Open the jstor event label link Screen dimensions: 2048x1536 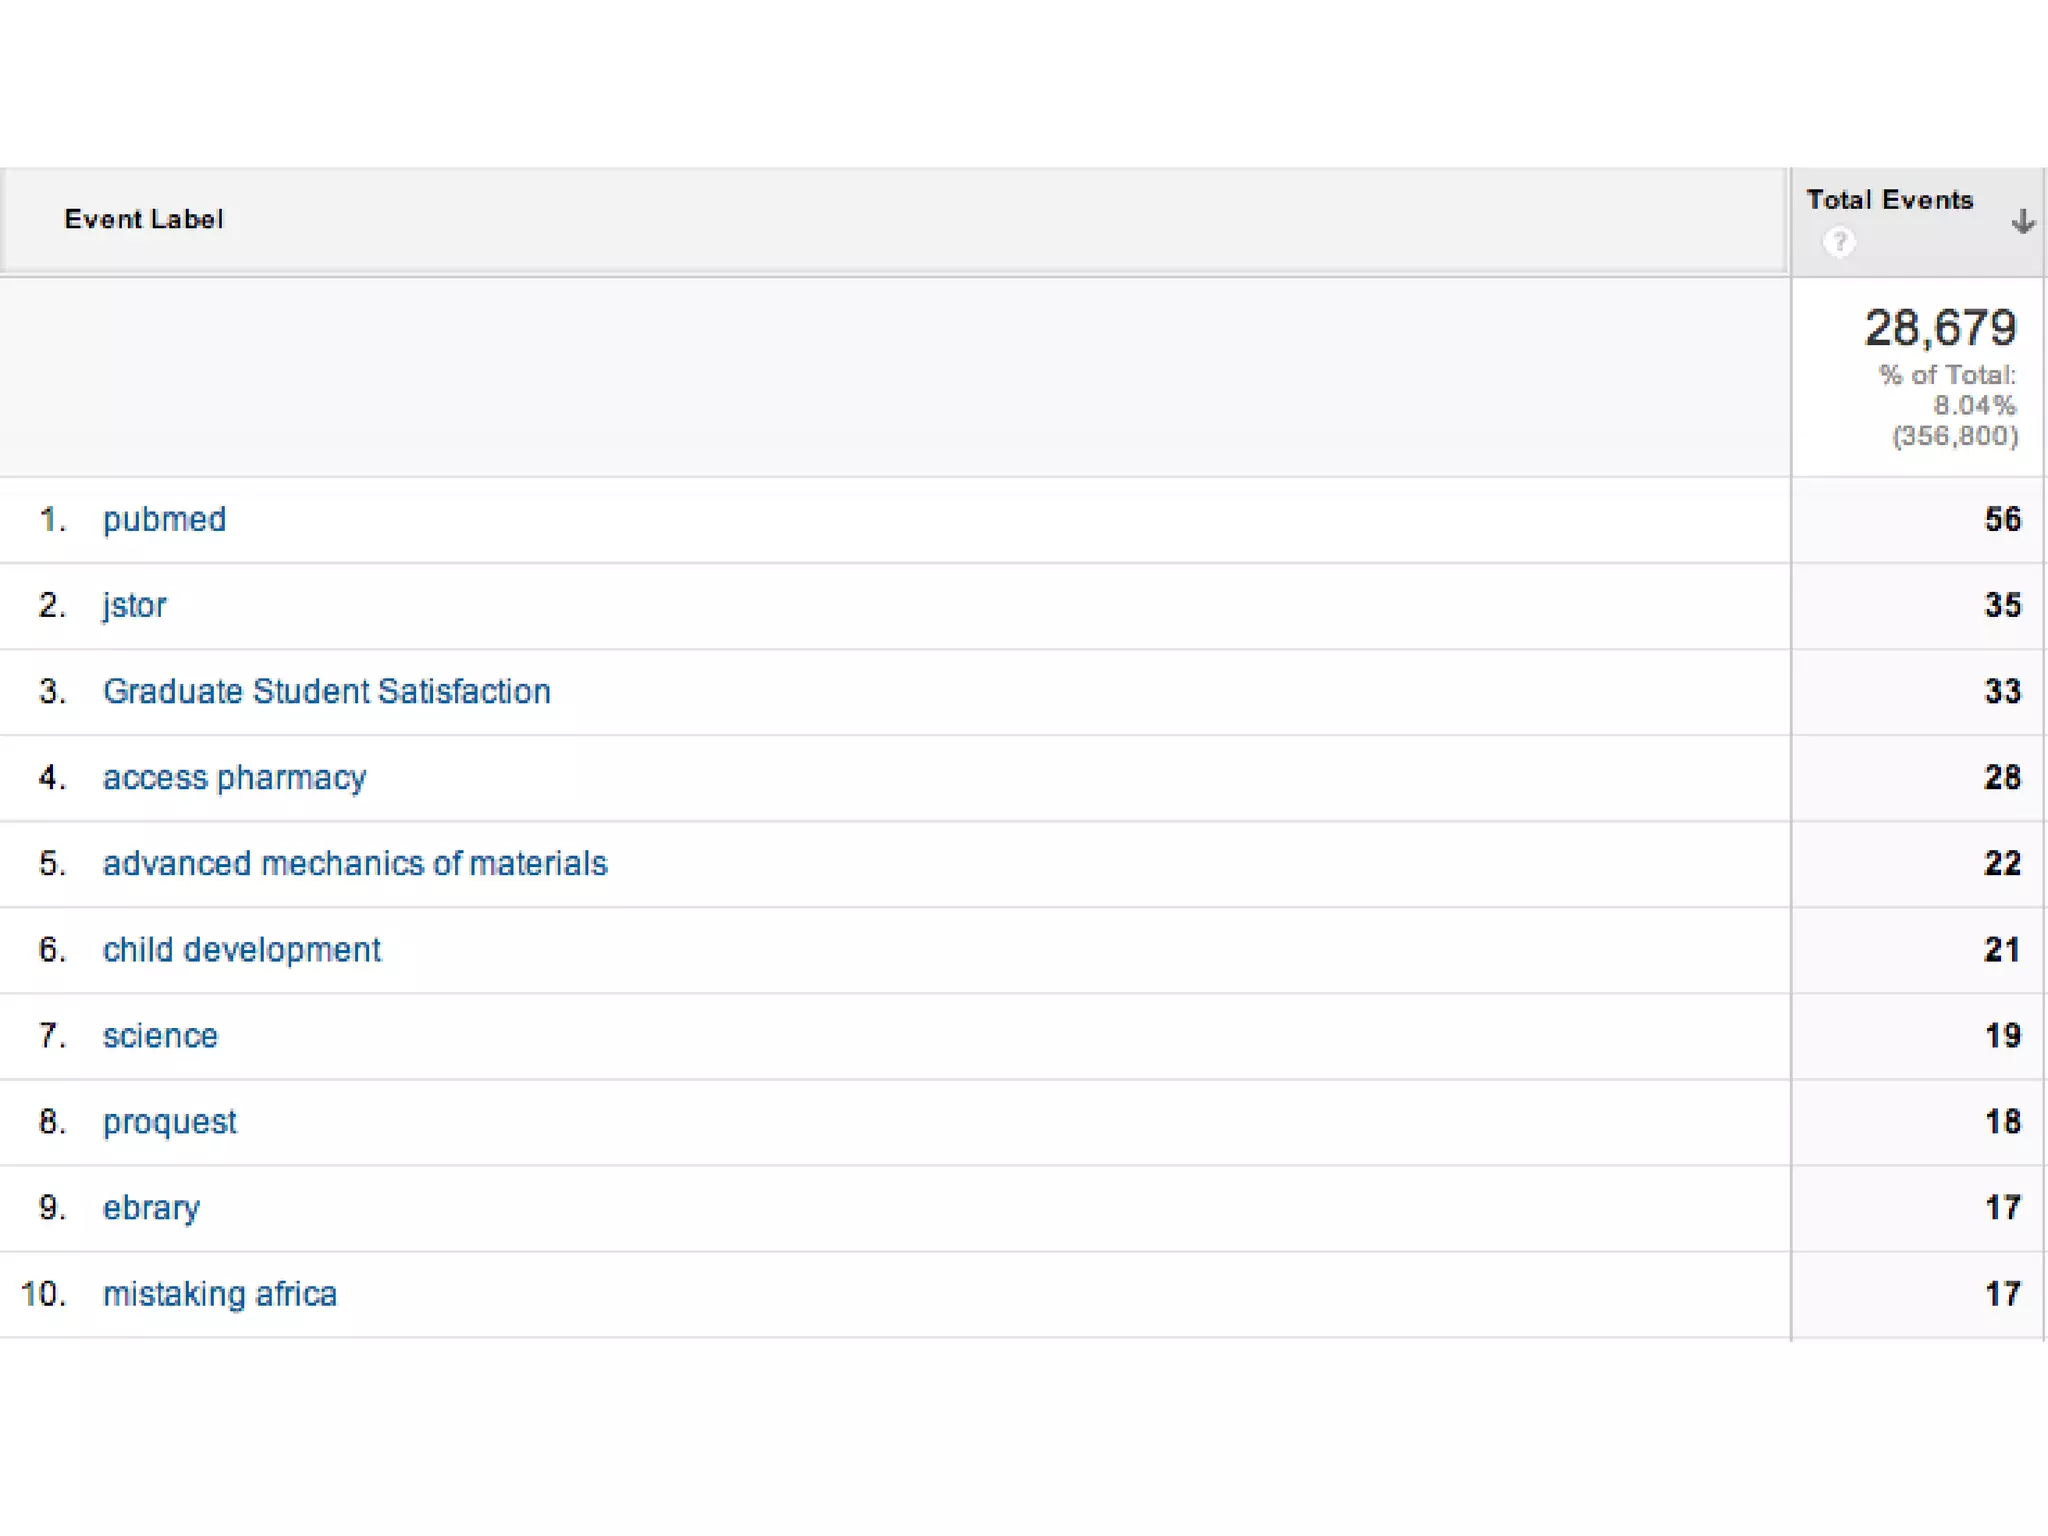point(134,606)
